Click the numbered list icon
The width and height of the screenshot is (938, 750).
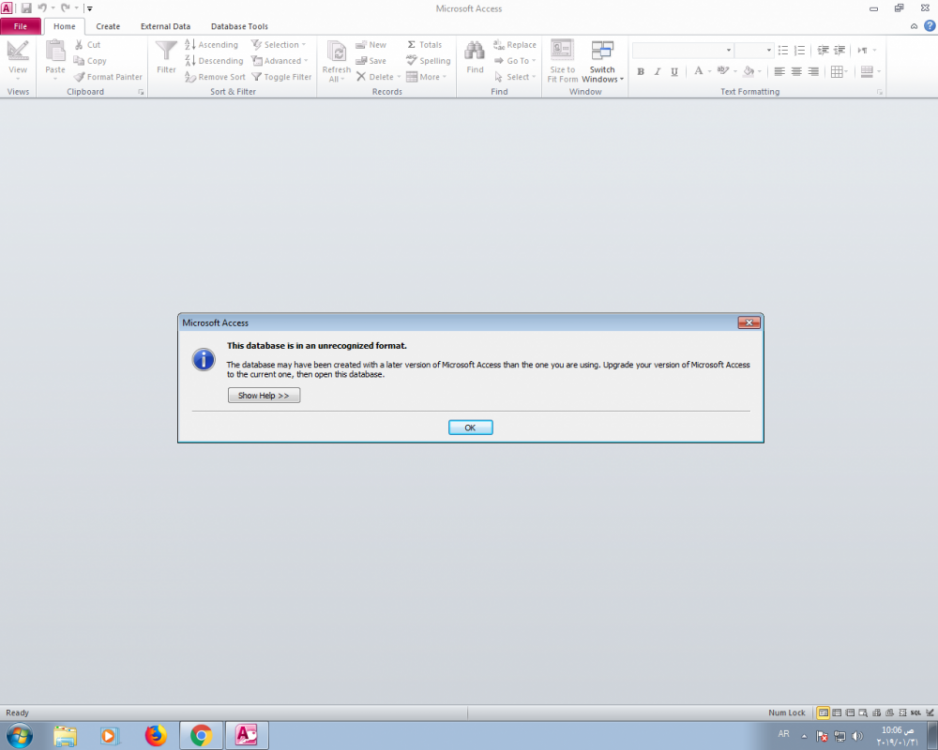[x=800, y=50]
